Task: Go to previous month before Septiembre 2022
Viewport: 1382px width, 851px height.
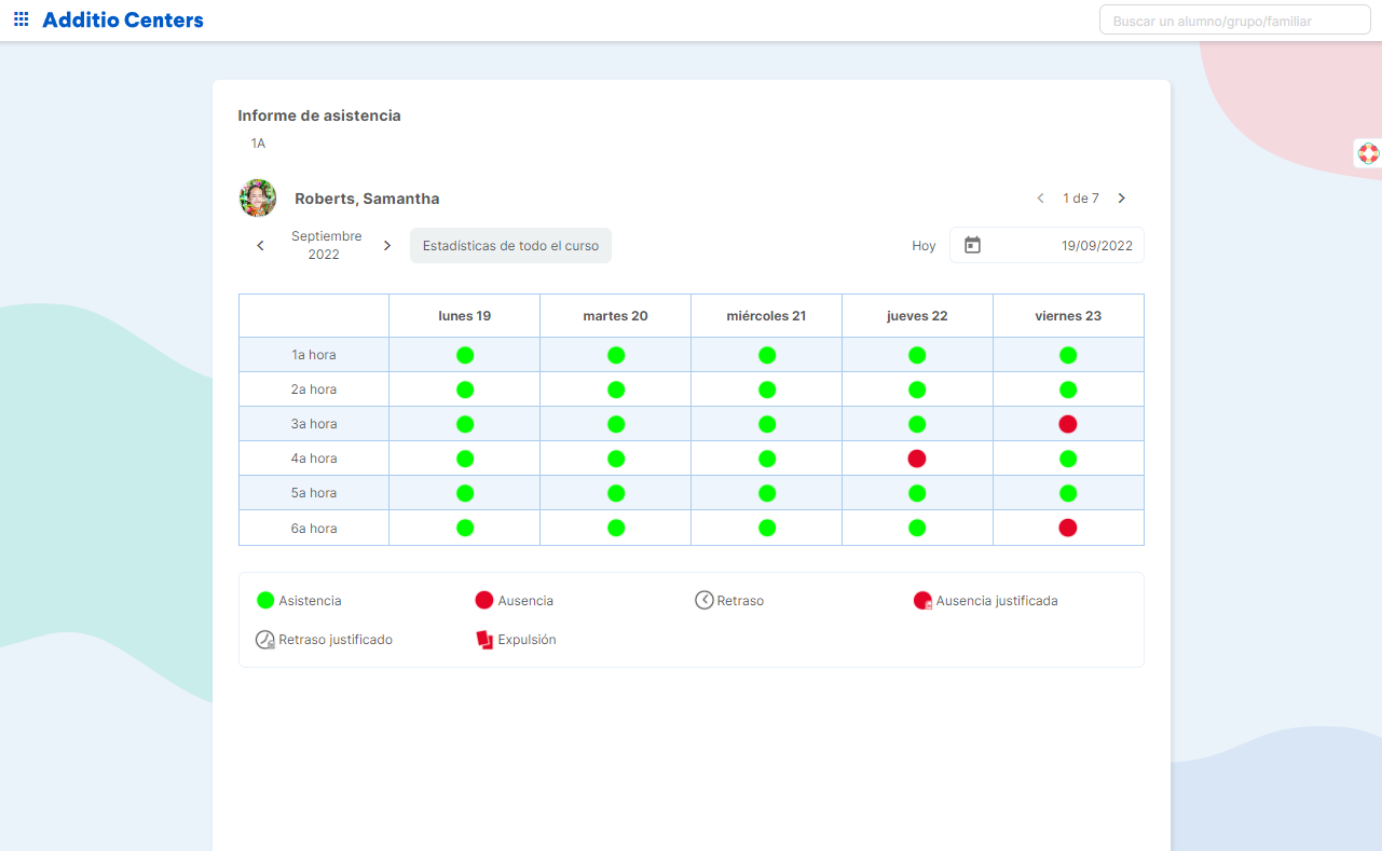Action: (x=261, y=246)
